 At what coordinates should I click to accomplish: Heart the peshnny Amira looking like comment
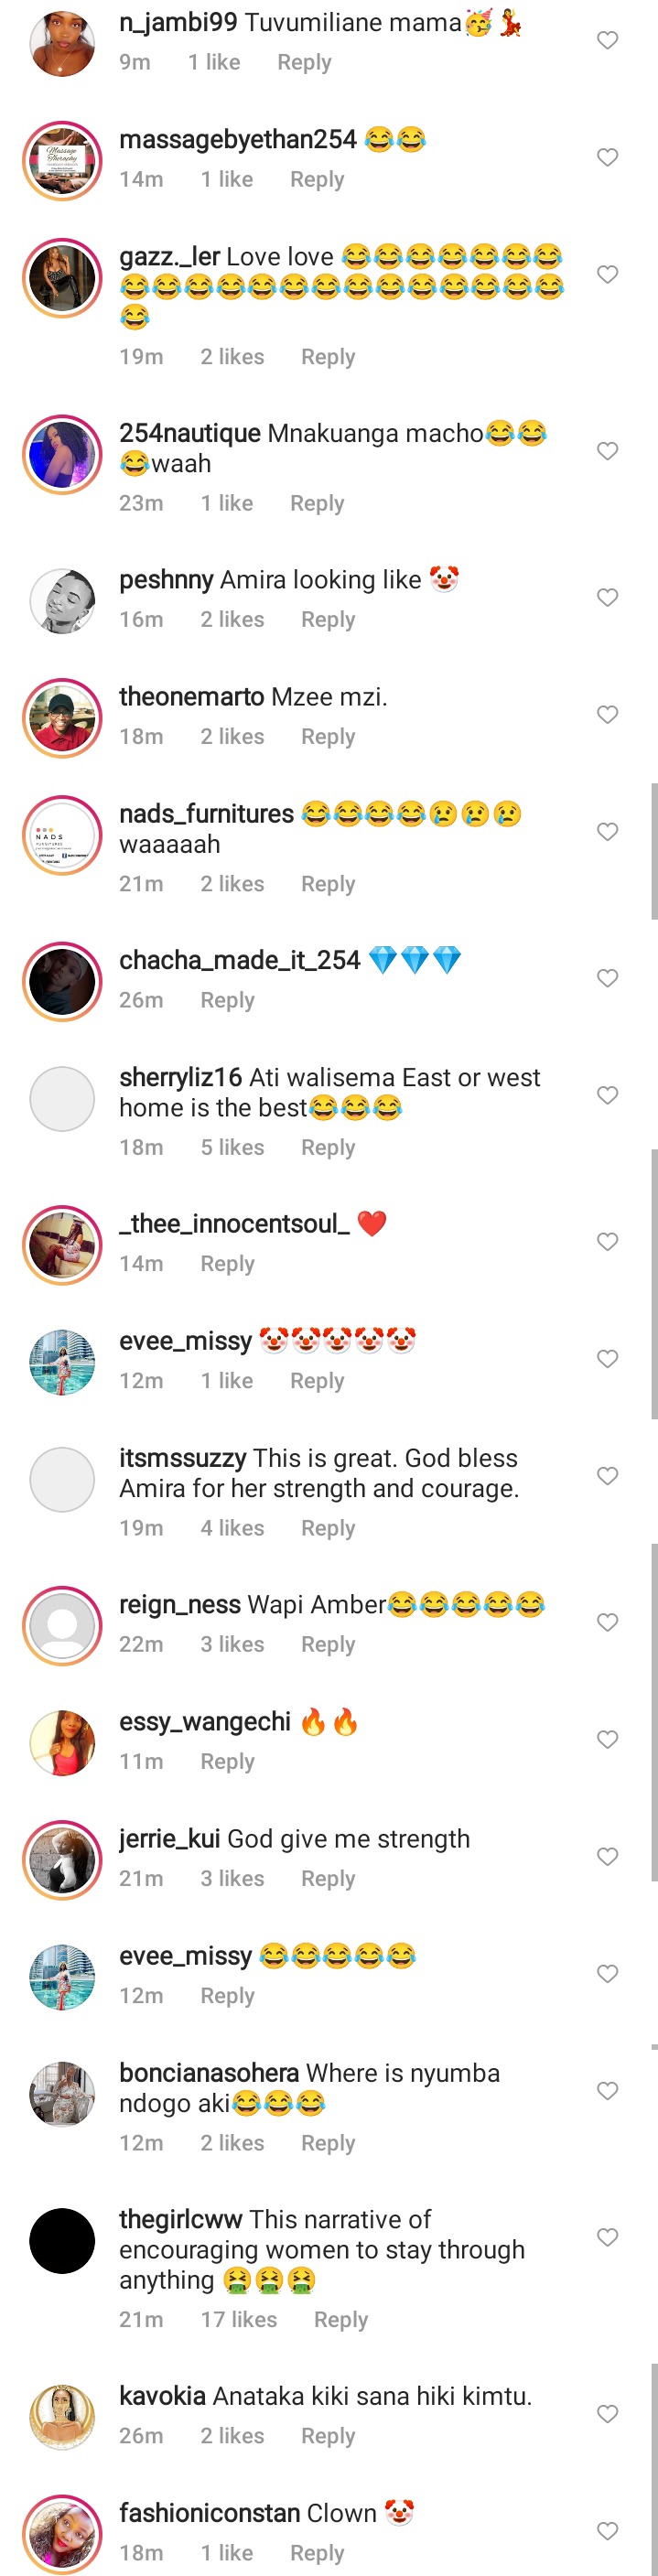pyautogui.click(x=607, y=597)
